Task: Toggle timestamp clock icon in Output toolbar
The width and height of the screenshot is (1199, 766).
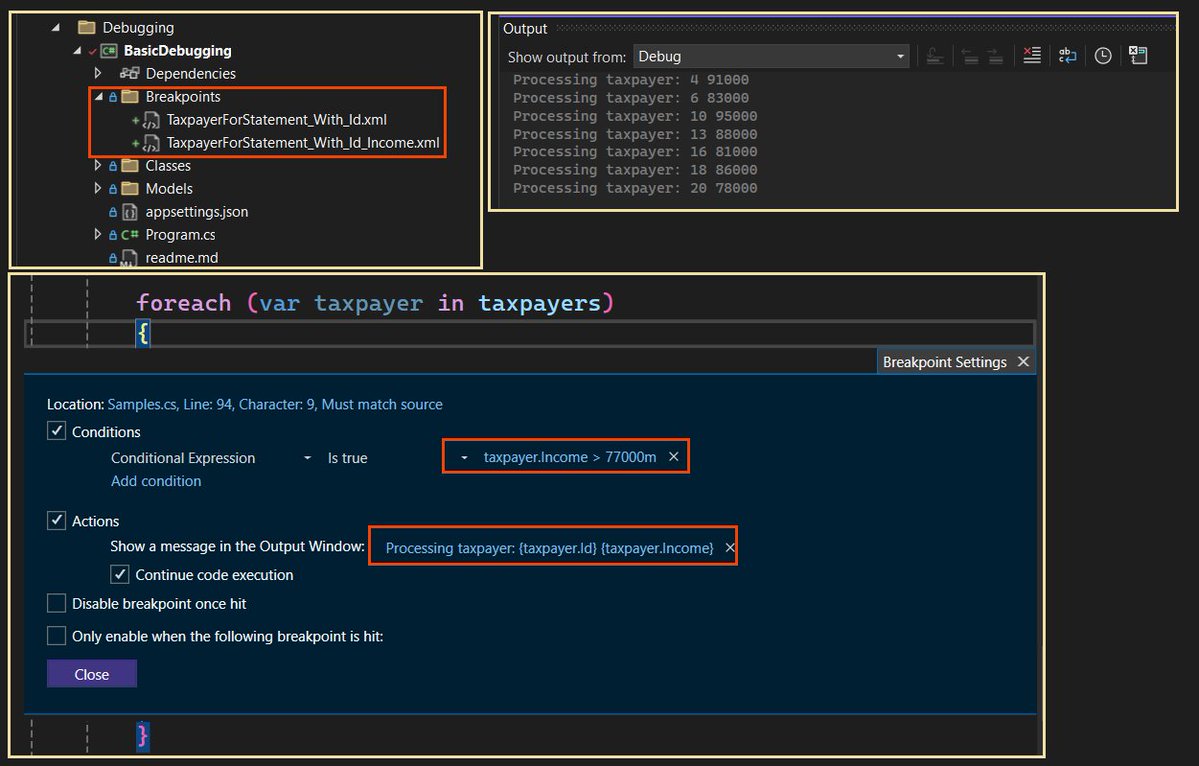Action: coord(1103,55)
